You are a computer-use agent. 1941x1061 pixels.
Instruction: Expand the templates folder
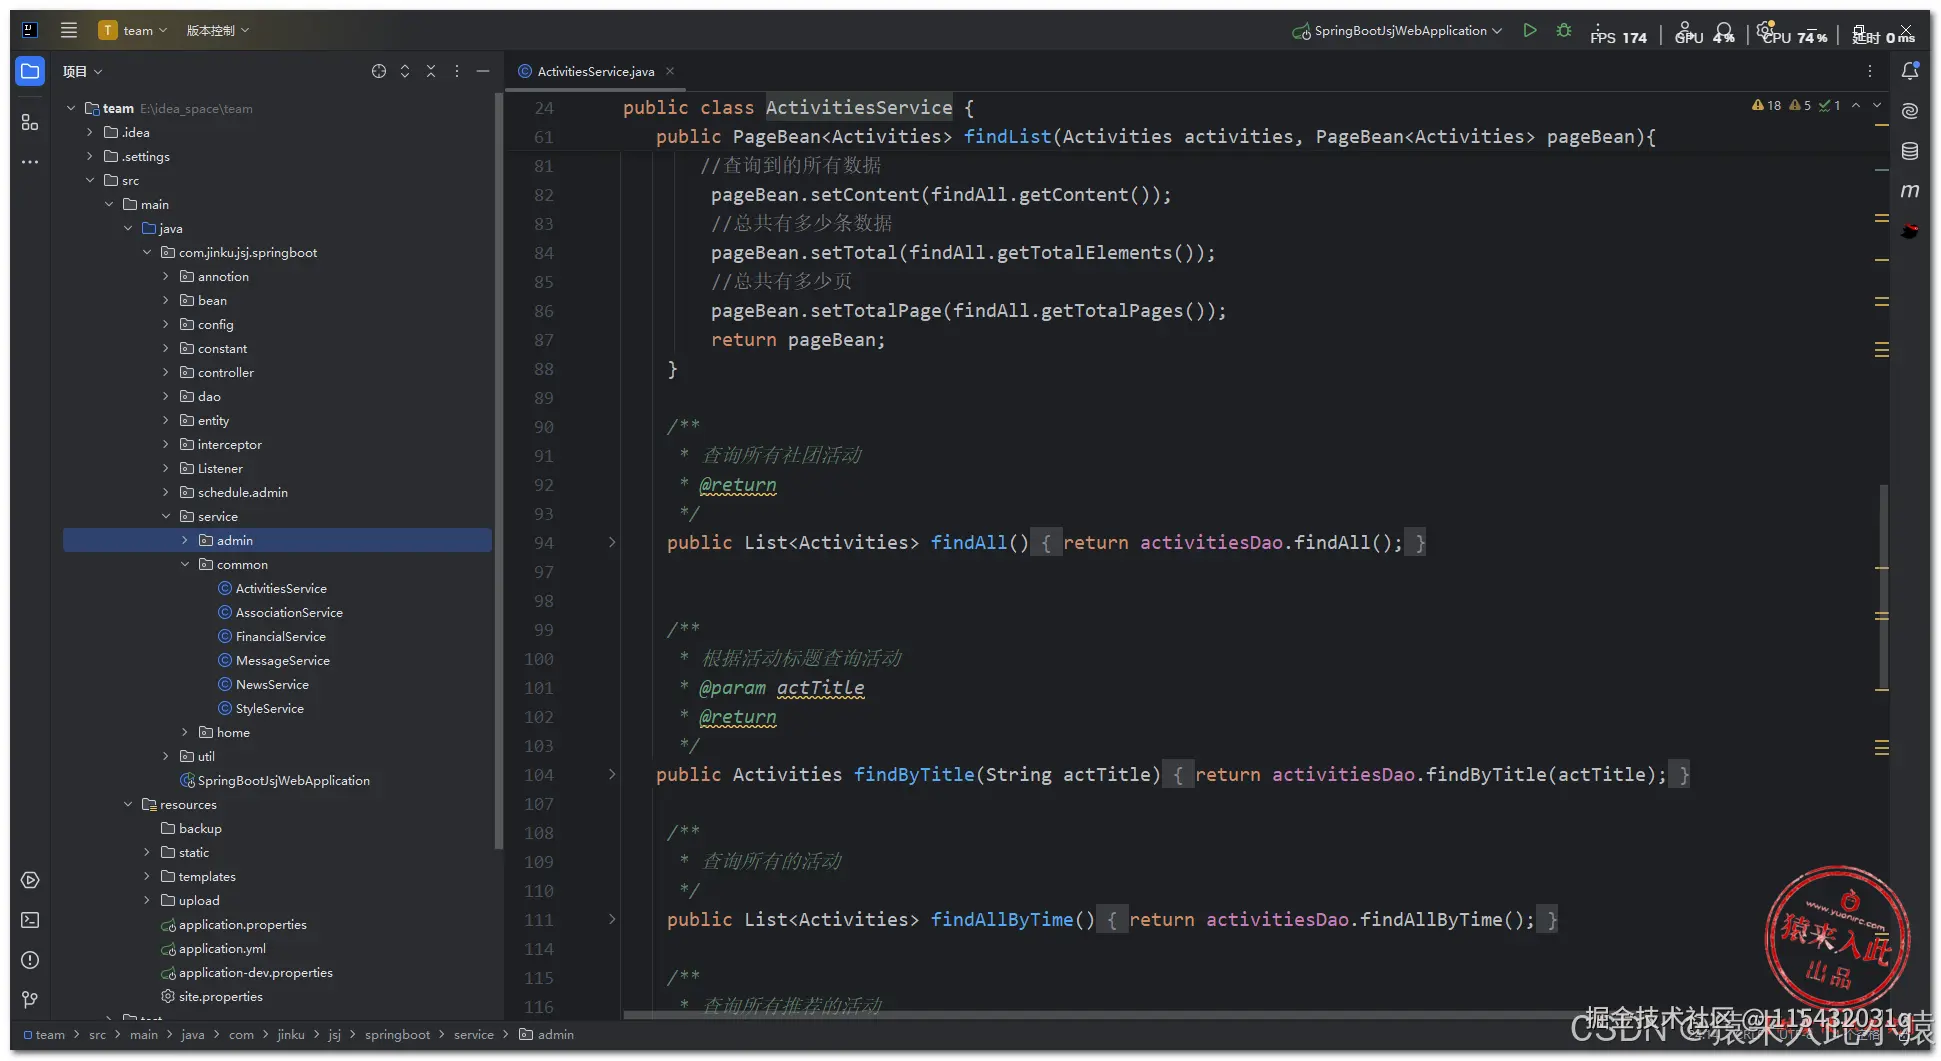(147, 876)
